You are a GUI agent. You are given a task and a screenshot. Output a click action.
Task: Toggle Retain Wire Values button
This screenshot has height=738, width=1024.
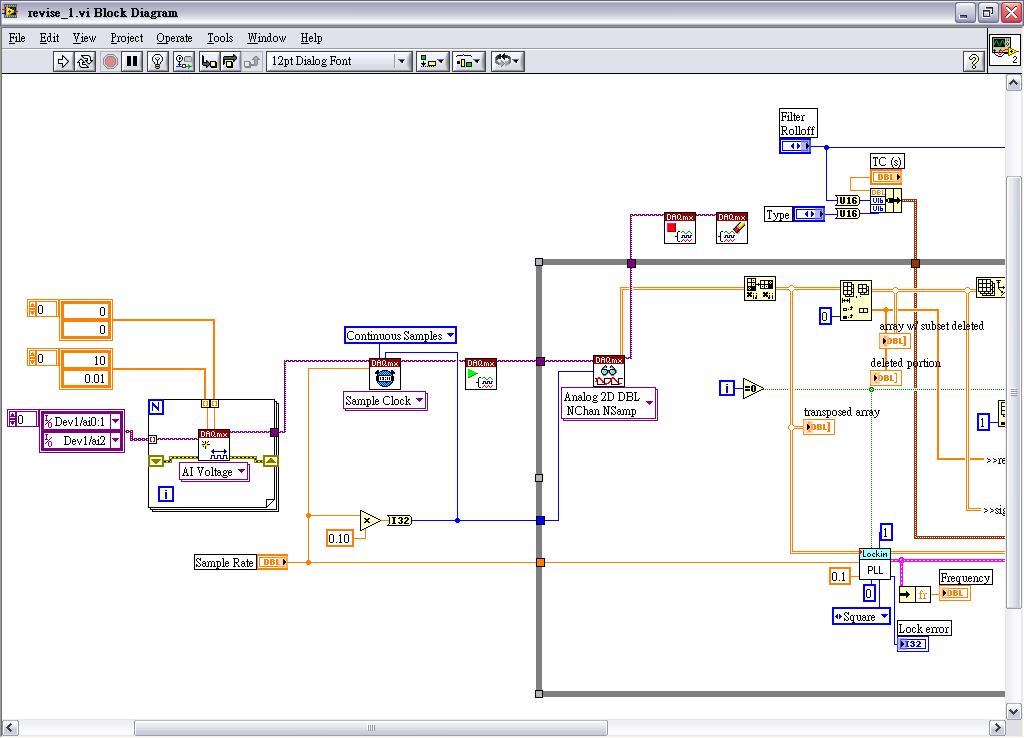(183, 61)
